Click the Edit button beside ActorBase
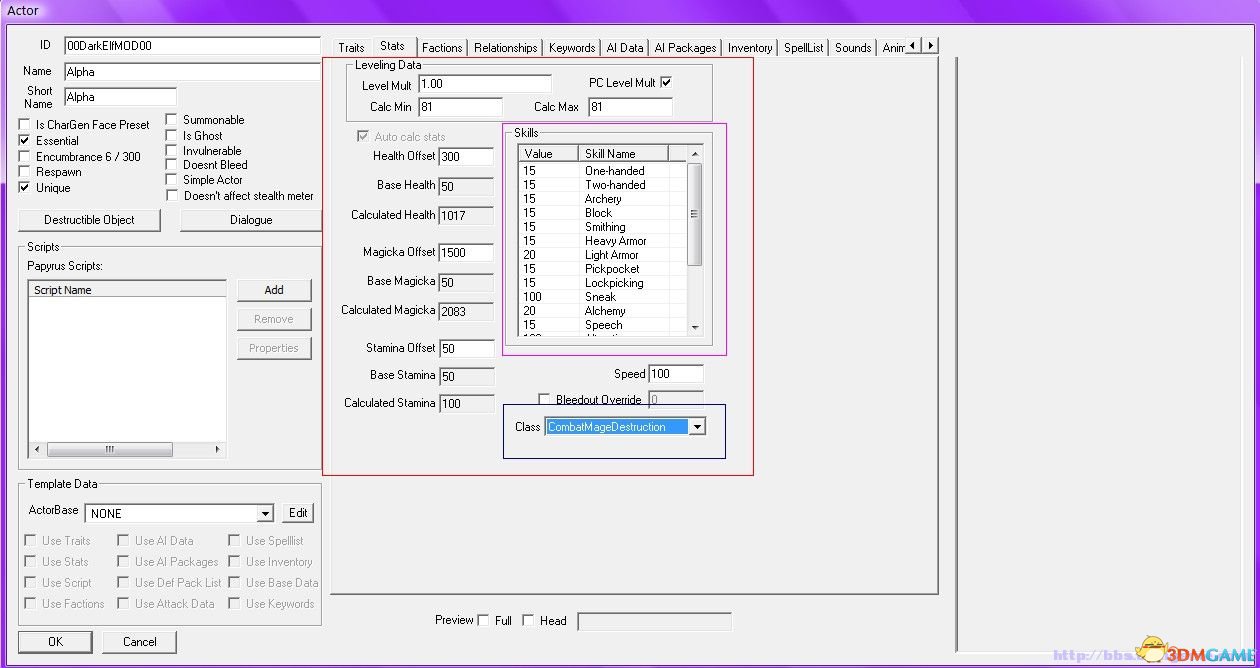 (298, 513)
